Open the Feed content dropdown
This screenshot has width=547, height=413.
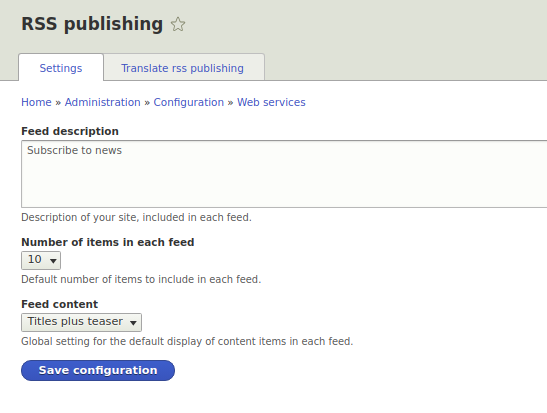click(x=81, y=322)
